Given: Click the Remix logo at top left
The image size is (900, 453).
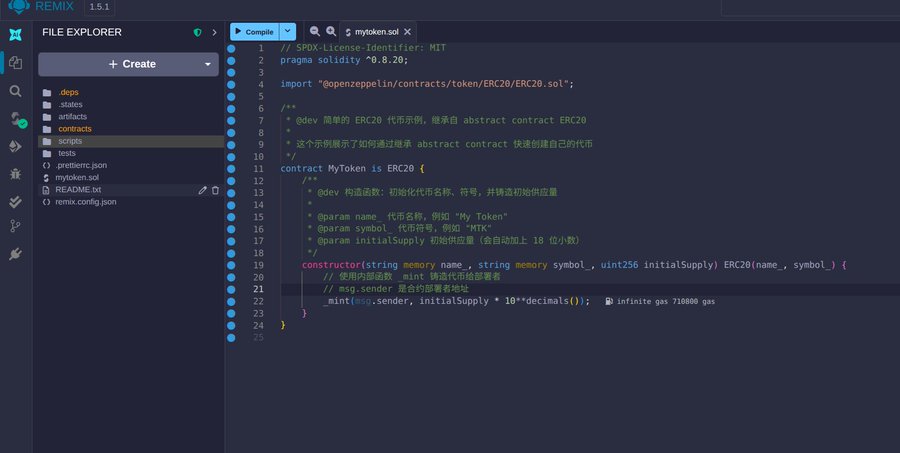Looking at the screenshot, I should point(19,6).
